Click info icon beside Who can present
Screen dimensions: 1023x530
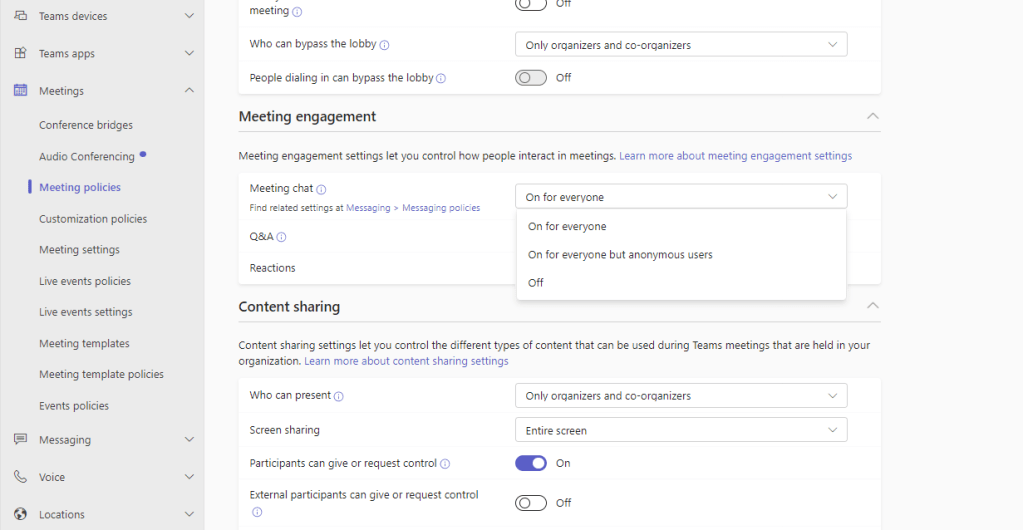pos(339,396)
